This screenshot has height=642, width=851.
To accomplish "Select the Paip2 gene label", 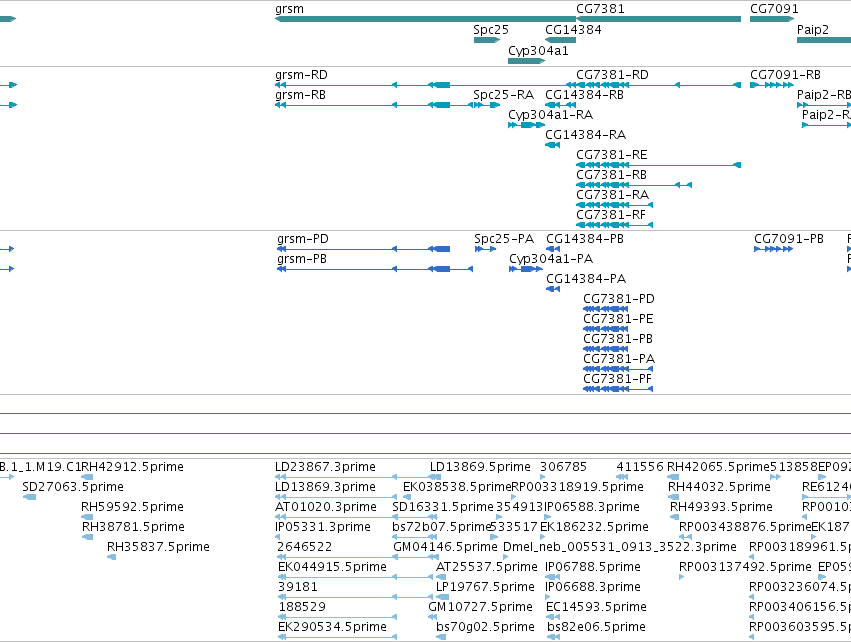I will pyautogui.click(x=812, y=30).
